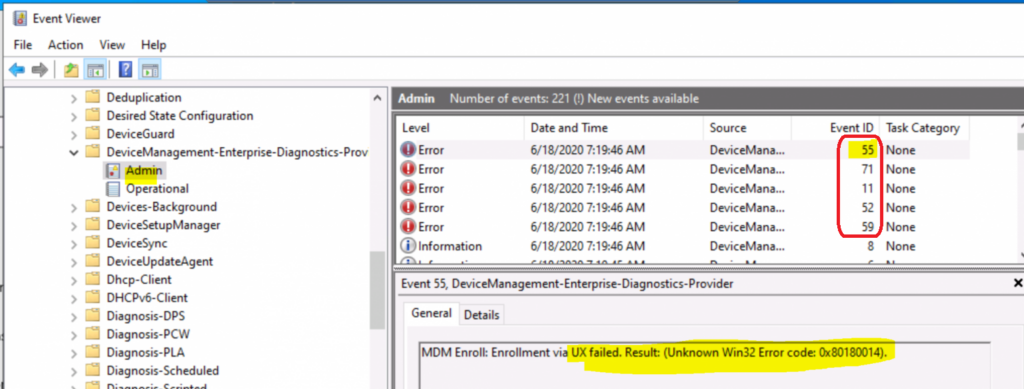1024x389 pixels.
Task: Select the Diagnosis-PLA tree item
Action: [x=145, y=353]
